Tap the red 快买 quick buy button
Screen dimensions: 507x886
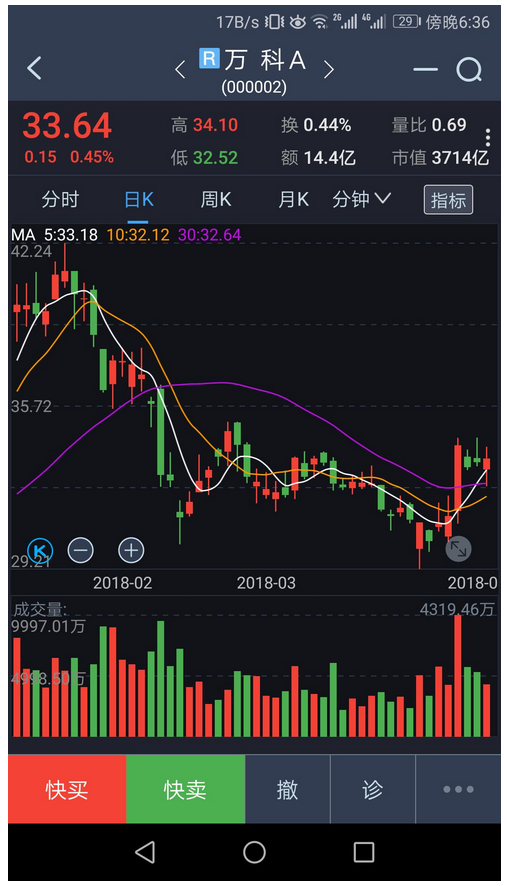click(67, 789)
